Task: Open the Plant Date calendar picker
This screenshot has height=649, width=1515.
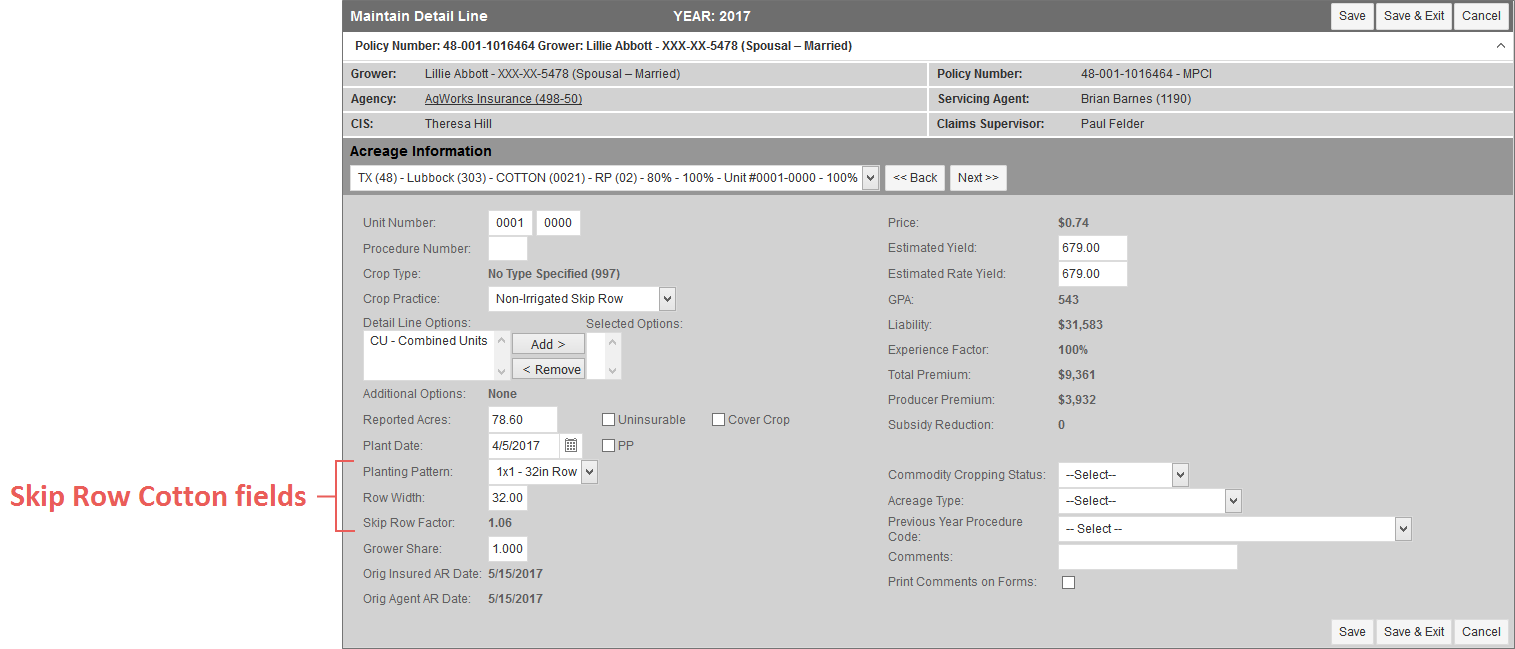Action: (x=571, y=446)
